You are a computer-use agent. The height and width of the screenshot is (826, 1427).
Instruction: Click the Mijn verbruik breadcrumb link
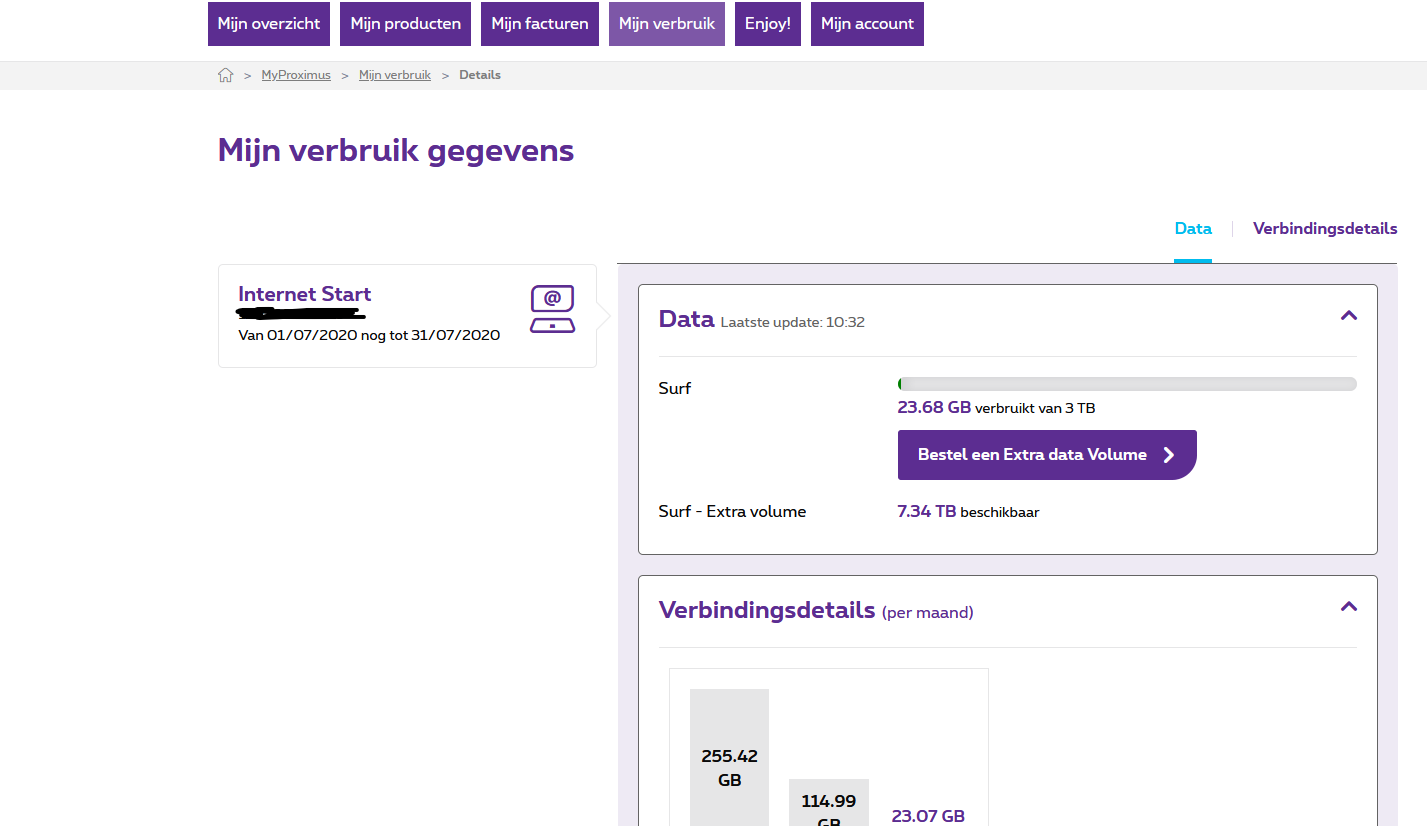click(x=395, y=75)
